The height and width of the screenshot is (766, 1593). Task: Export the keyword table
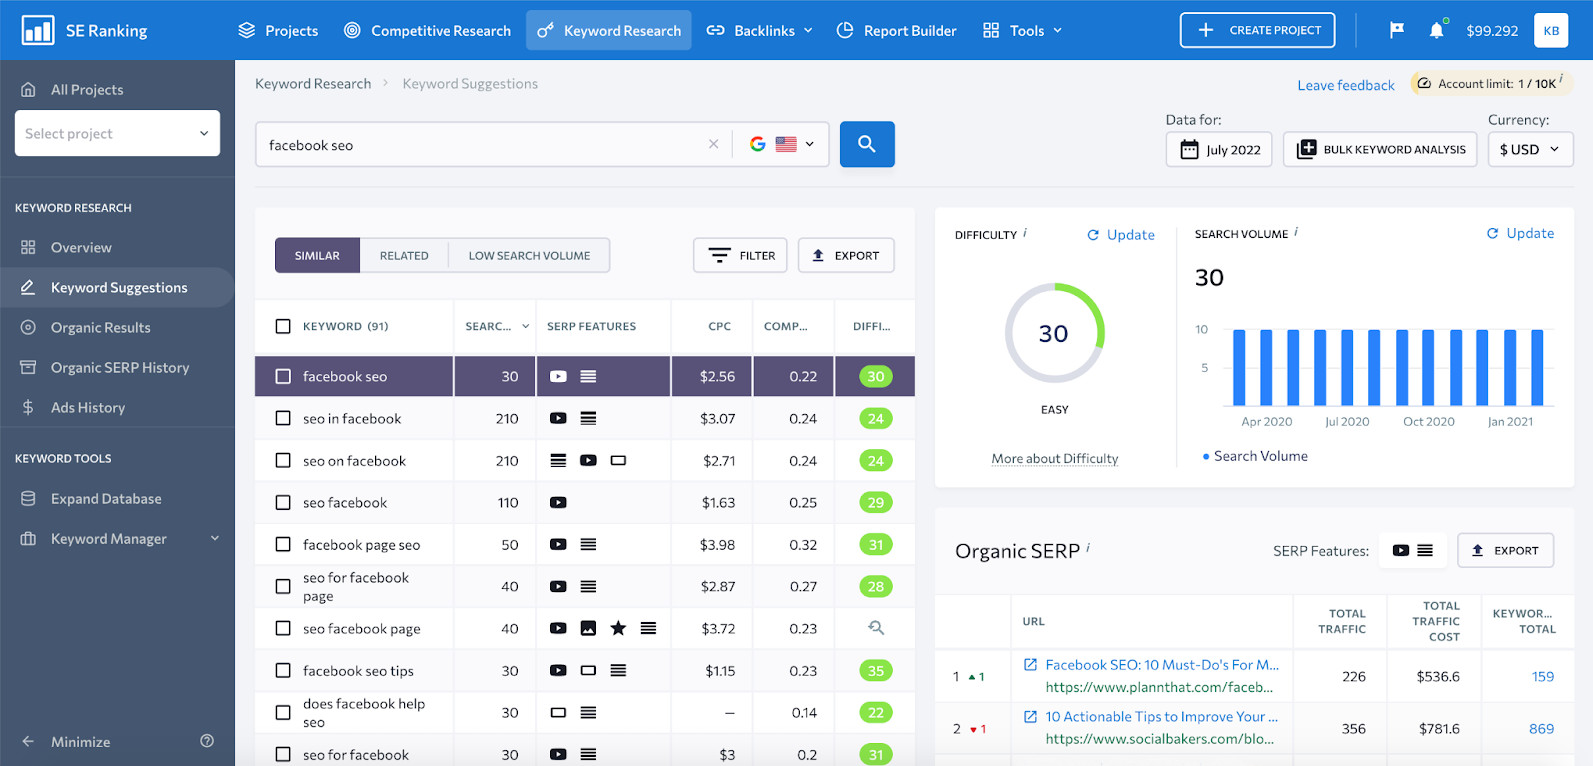click(846, 255)
